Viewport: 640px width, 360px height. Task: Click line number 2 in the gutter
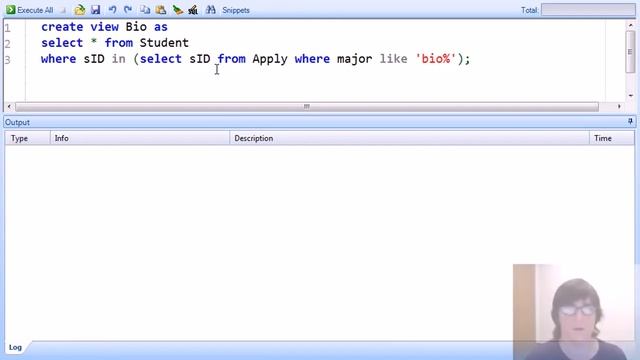coord(7,44)
